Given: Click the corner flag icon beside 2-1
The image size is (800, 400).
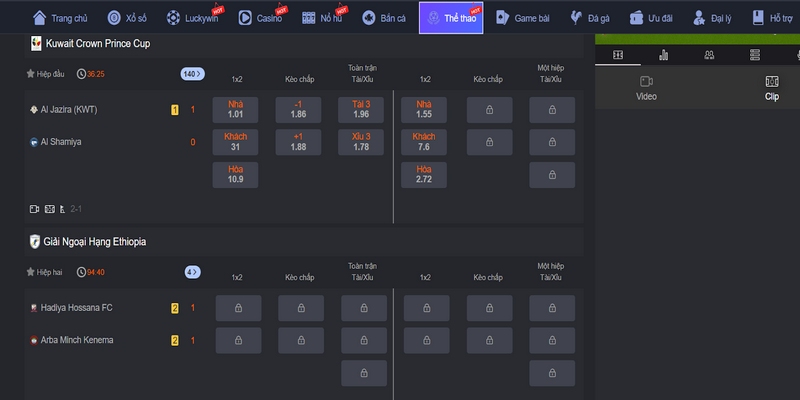Looking at the screenshot, I should click(61, 209).
